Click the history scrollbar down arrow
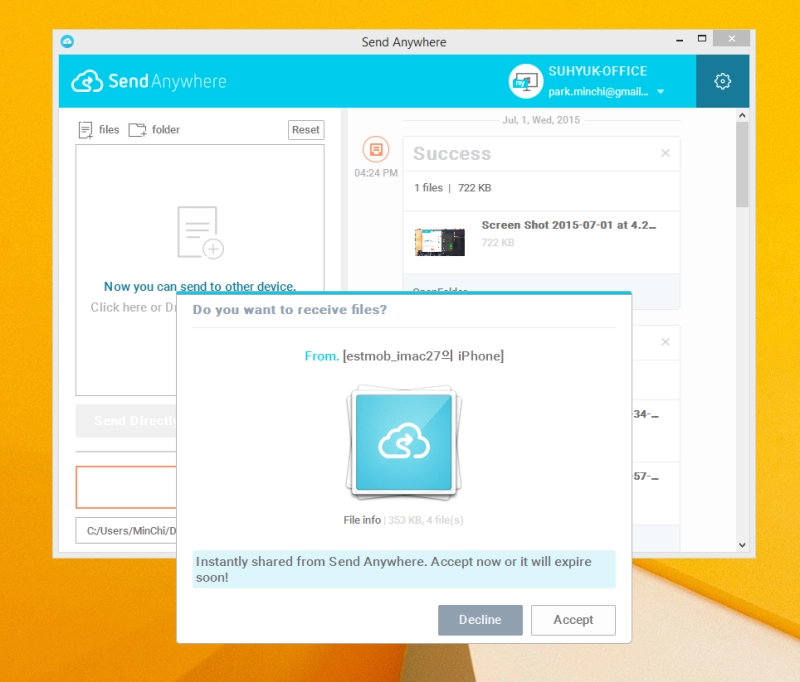The width and height of the screenshot is (800, 682). (742, 545)
